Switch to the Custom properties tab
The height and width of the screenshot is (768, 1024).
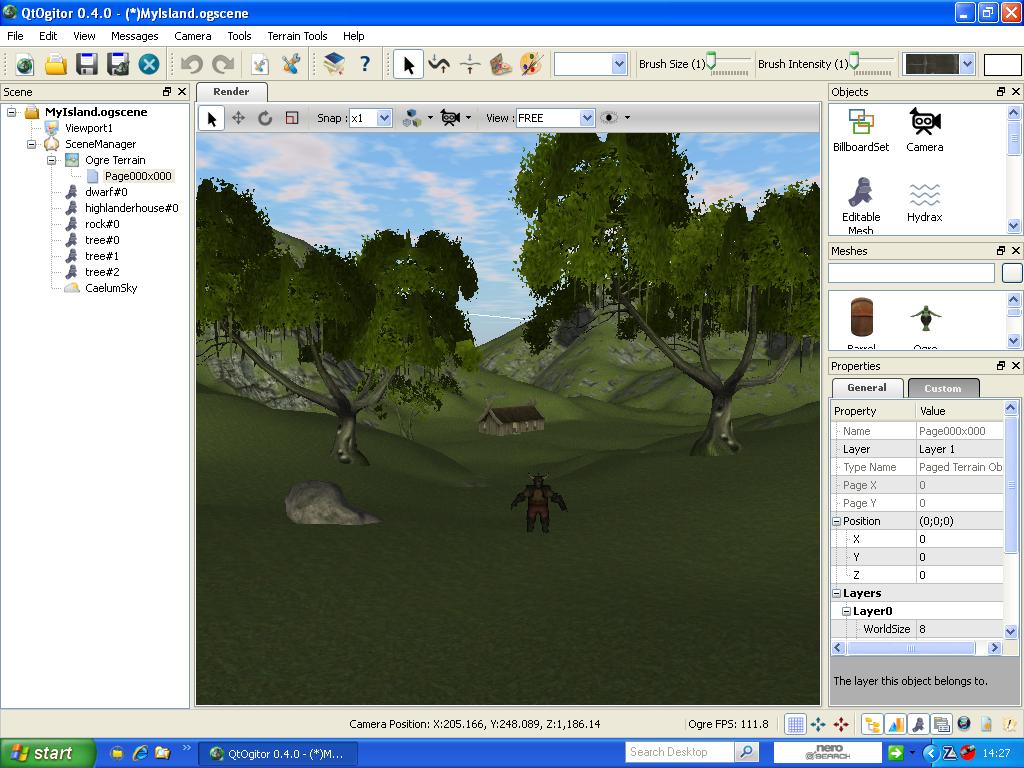point(942,388)
